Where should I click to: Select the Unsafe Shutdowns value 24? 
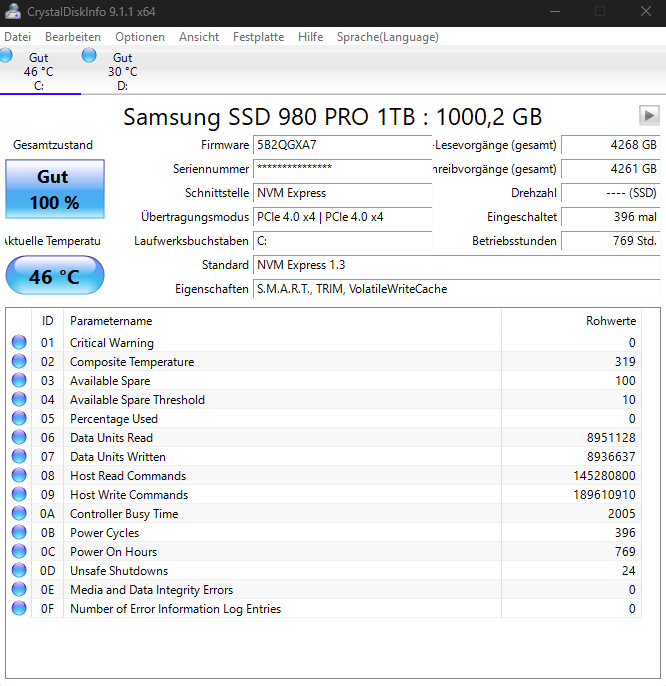coord(628,570)
